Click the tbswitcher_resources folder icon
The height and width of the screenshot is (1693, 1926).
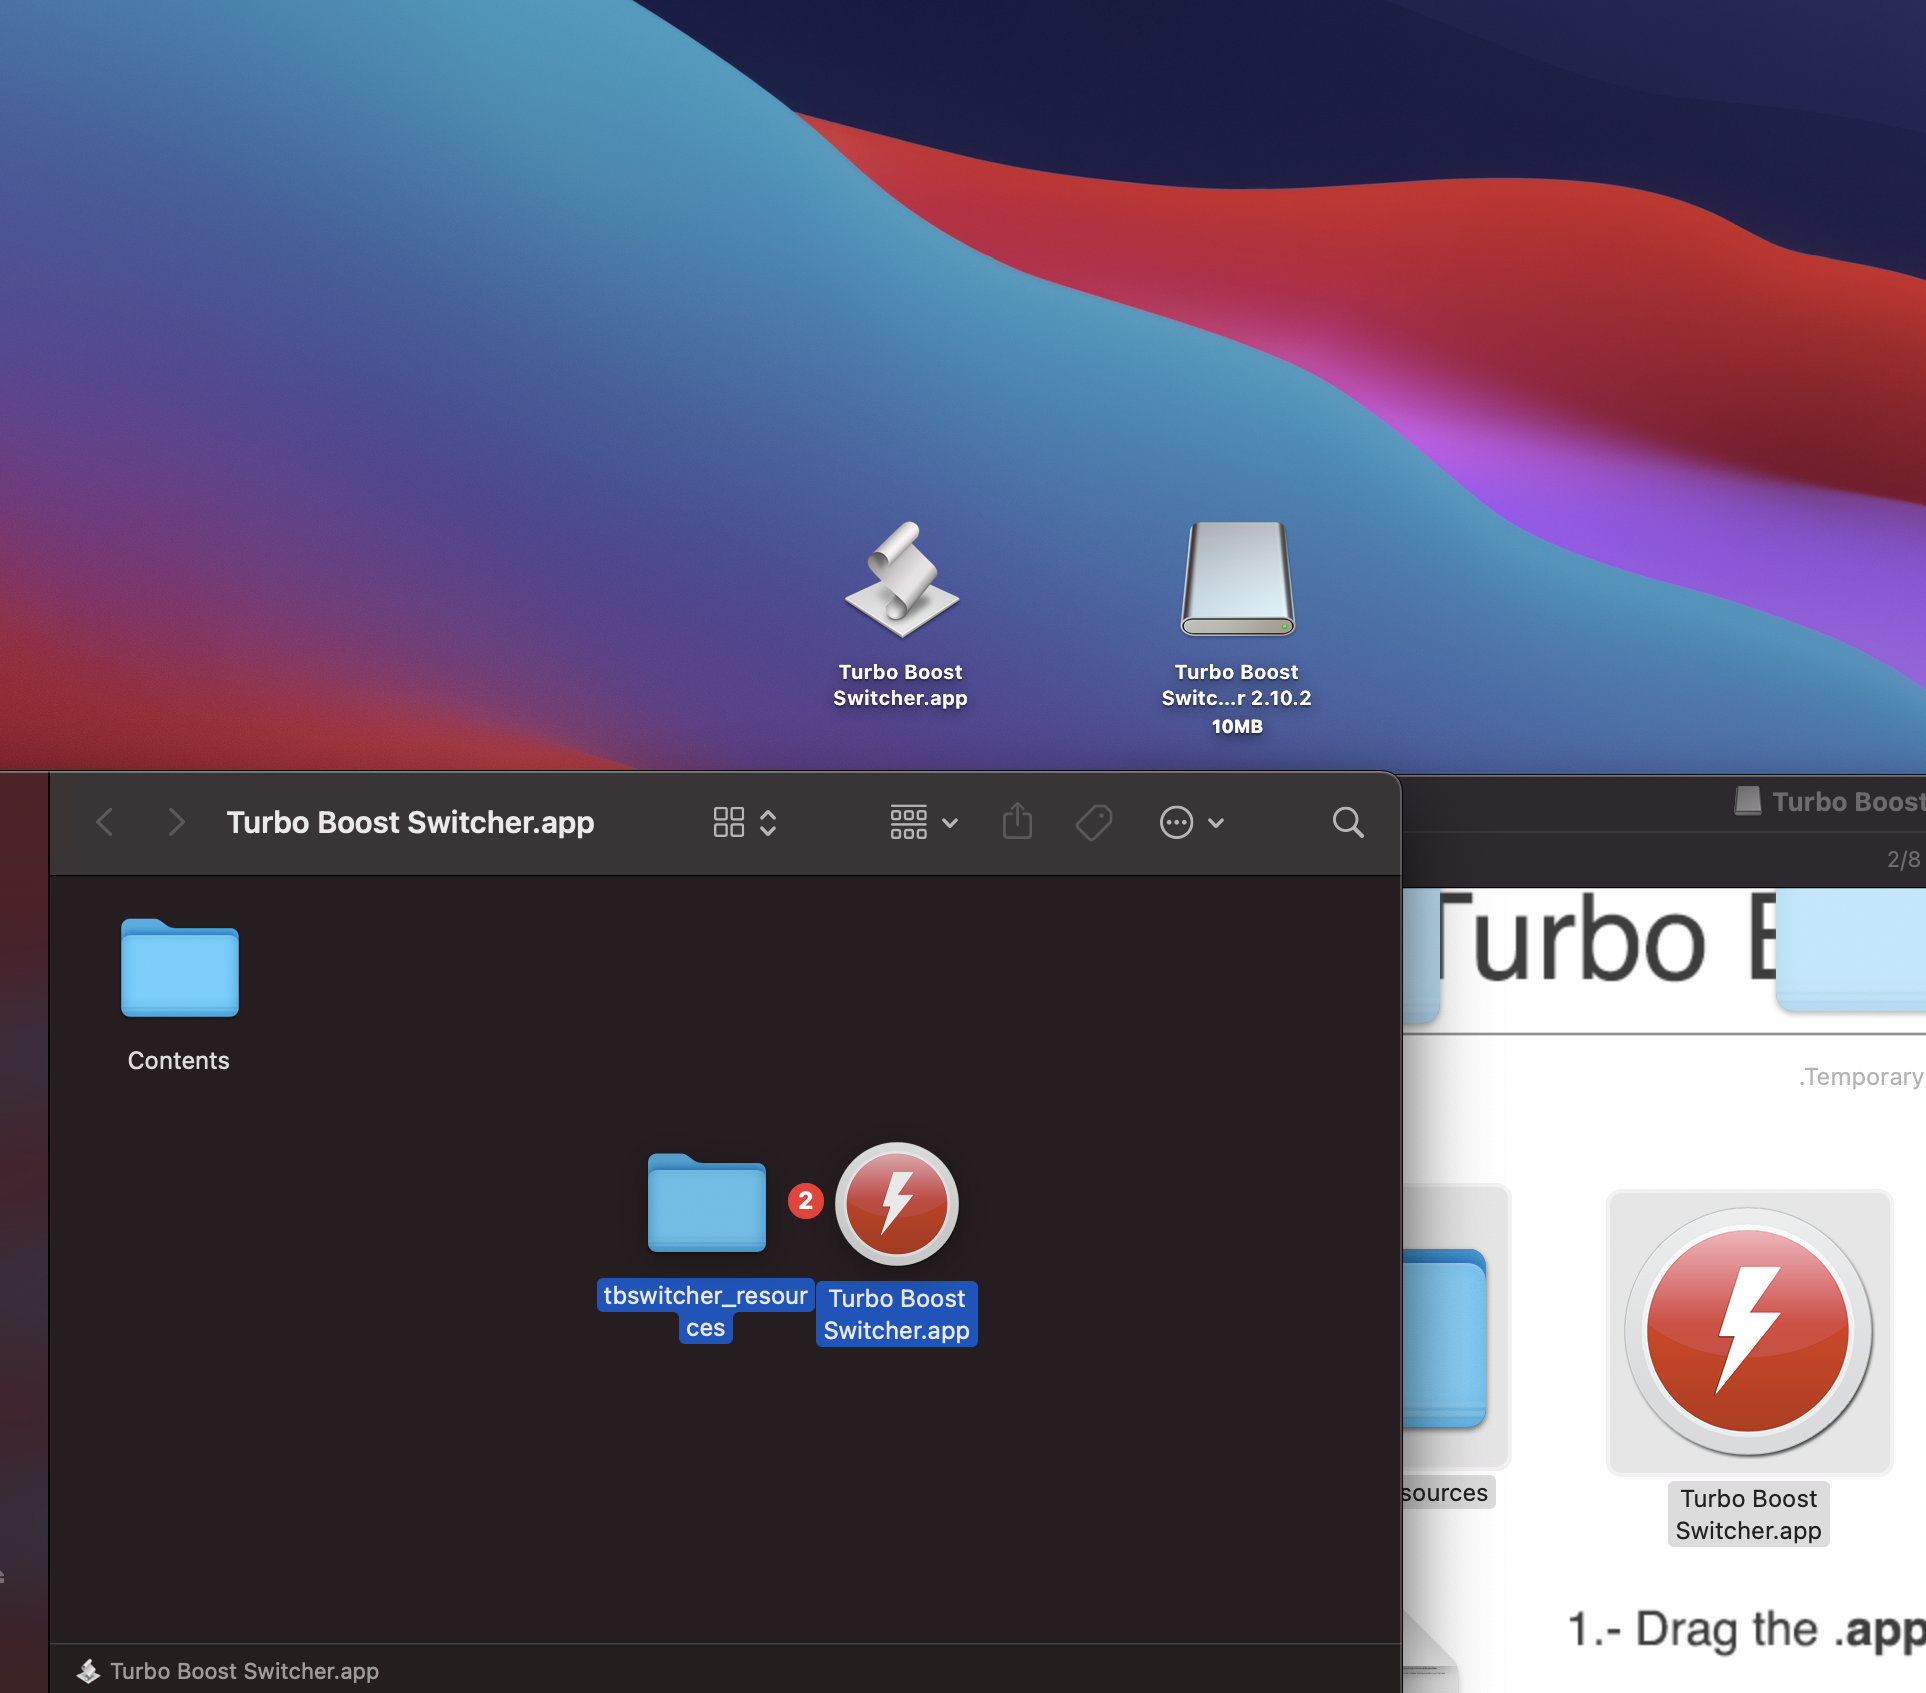pos(706,1203)
